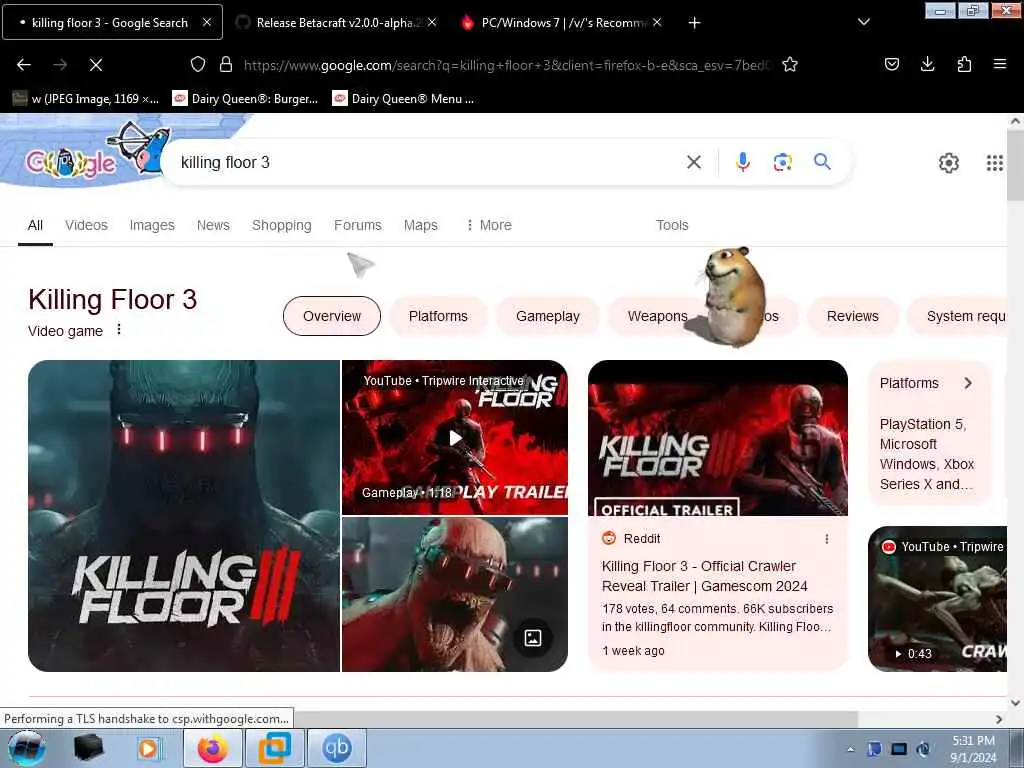This screenshot has height=768, width=1024.
Task: Open the extensions puzzle icon
Action: [x=964, y=64]
